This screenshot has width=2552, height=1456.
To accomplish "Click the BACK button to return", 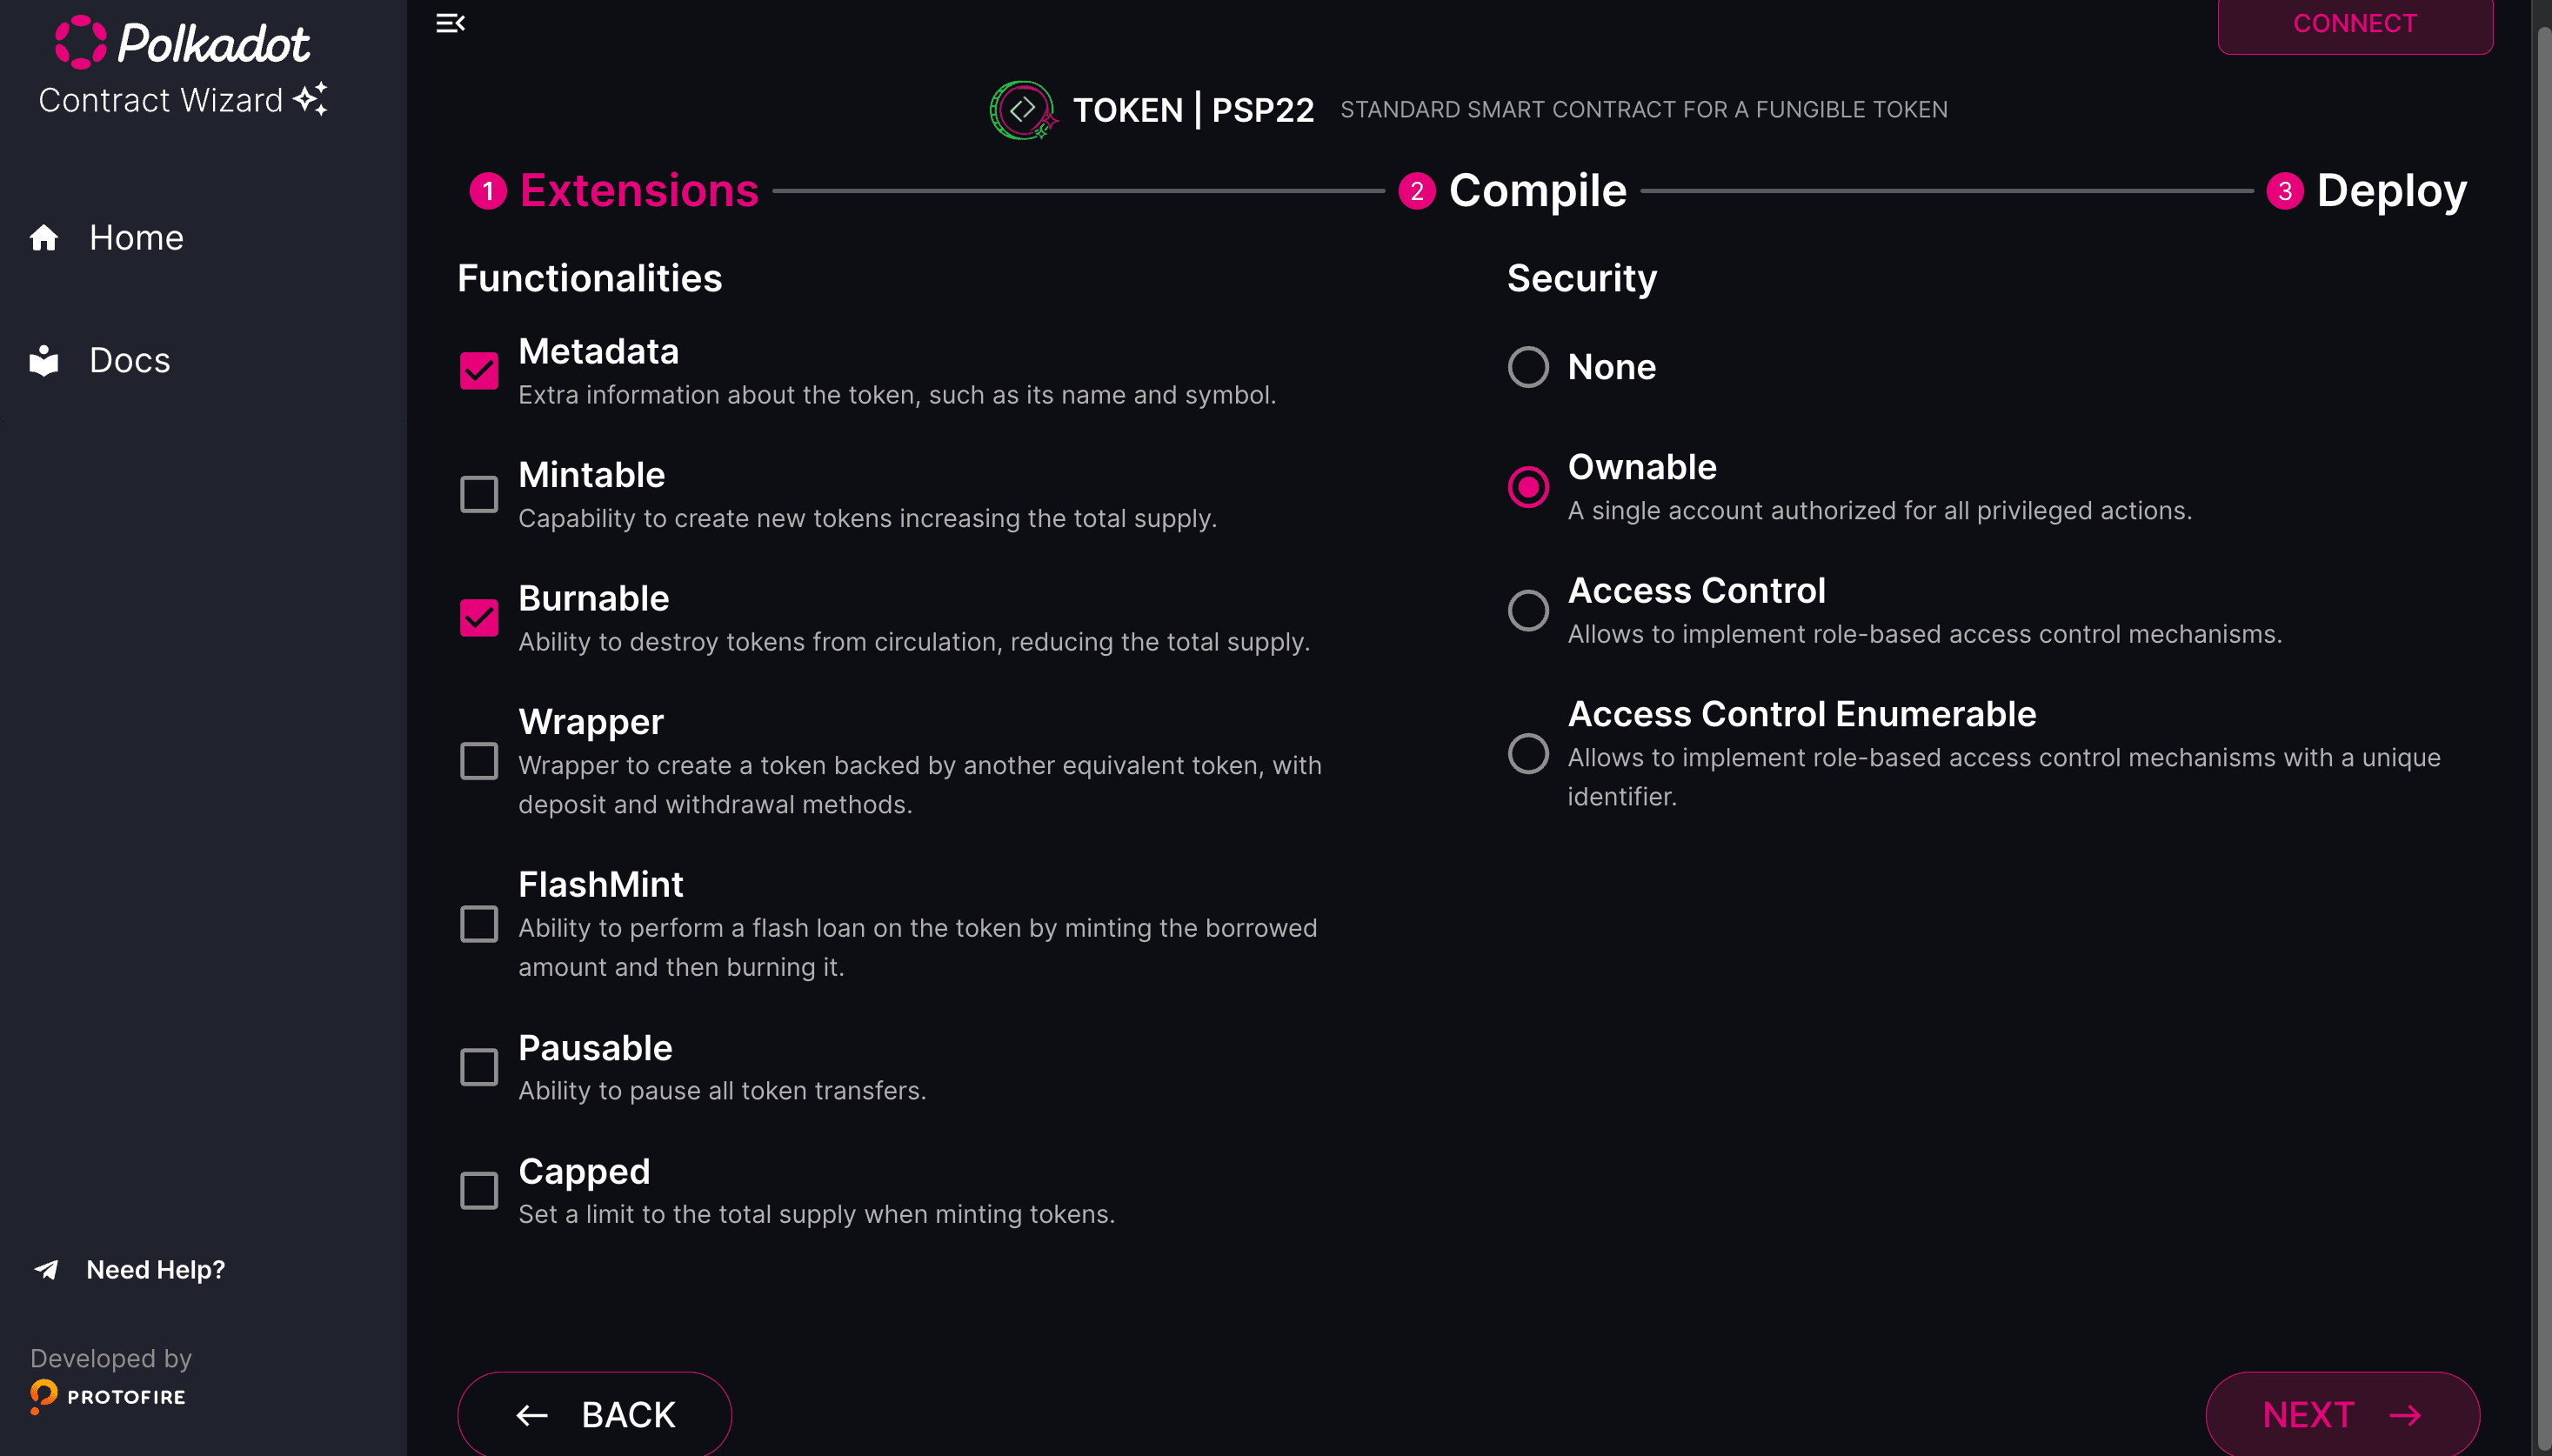I will [594, 1414].
